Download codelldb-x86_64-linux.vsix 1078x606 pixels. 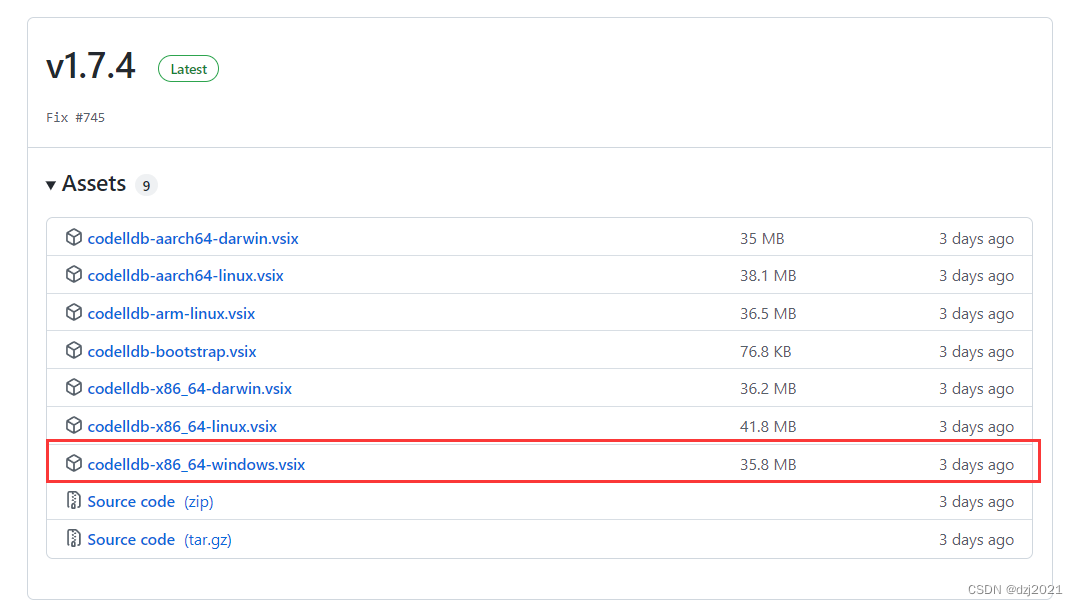tap(183, 426)
